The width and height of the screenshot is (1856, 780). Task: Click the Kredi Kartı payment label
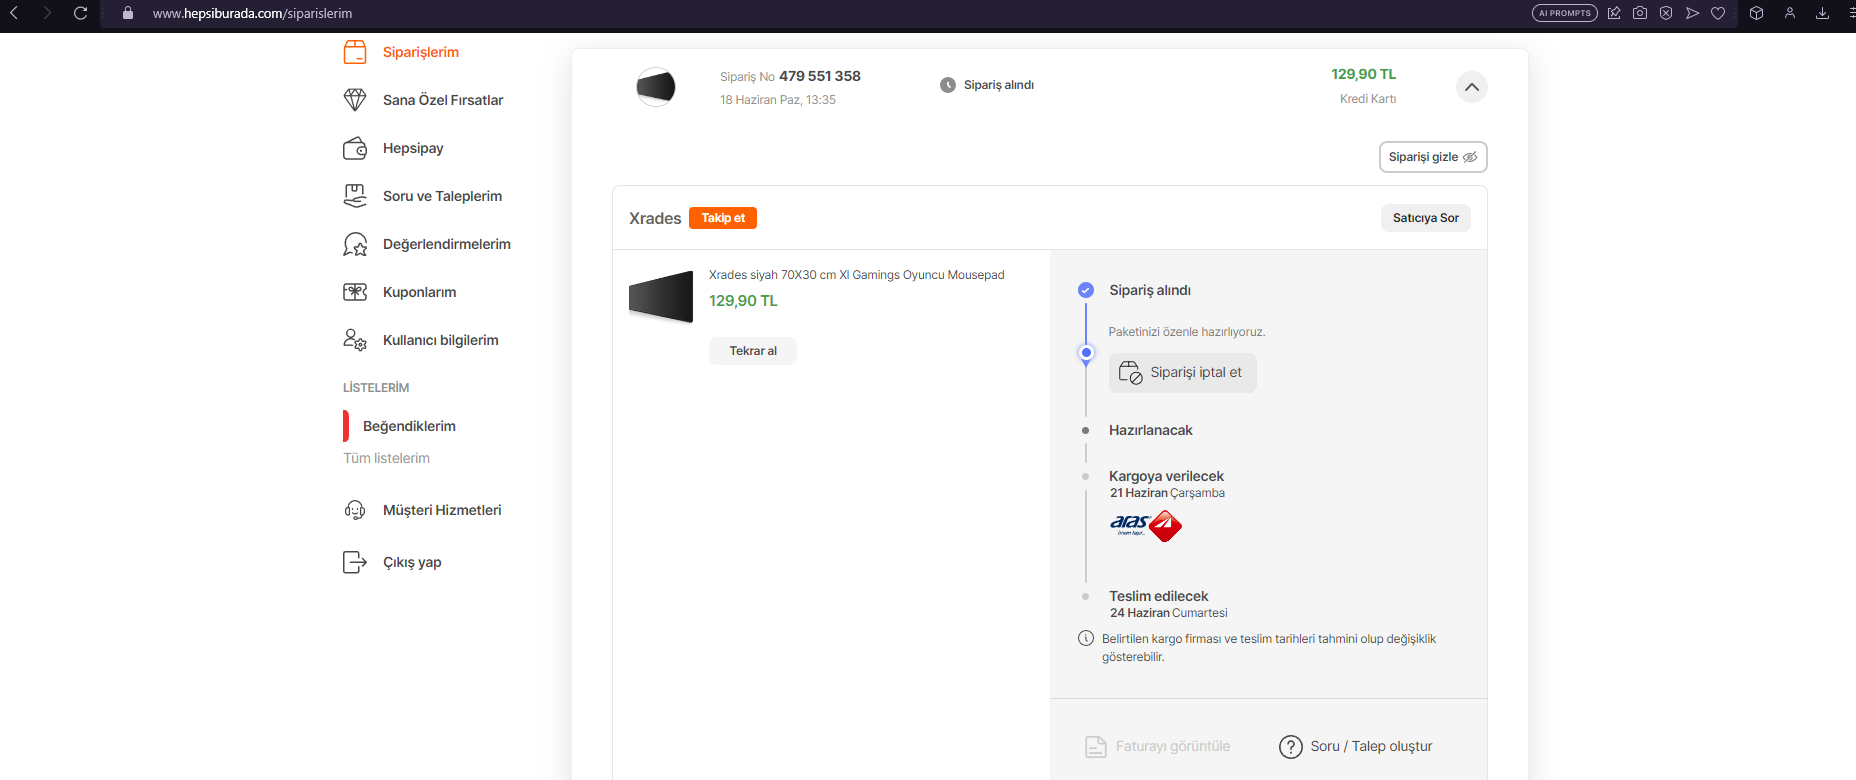pos(1368,99)
